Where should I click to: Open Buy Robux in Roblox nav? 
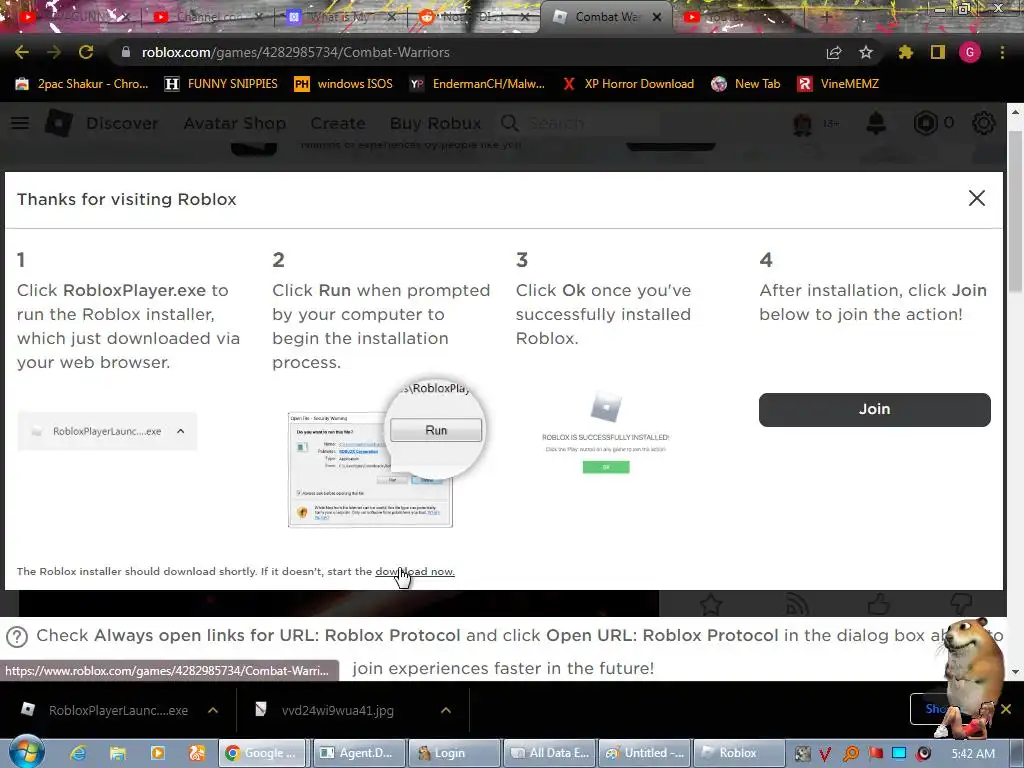[x=435, y=123]
